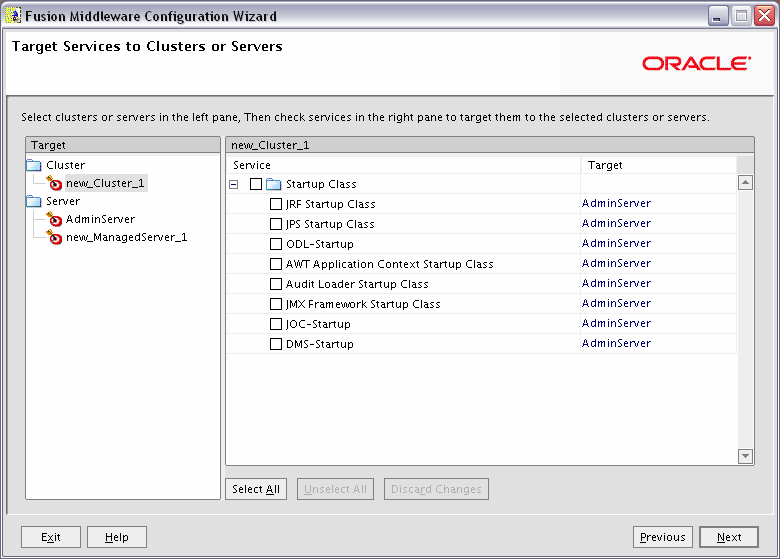This screenshot has height=559, width=780.
Task: Click the service list scroll down arrow
Action: click(745, 456)
